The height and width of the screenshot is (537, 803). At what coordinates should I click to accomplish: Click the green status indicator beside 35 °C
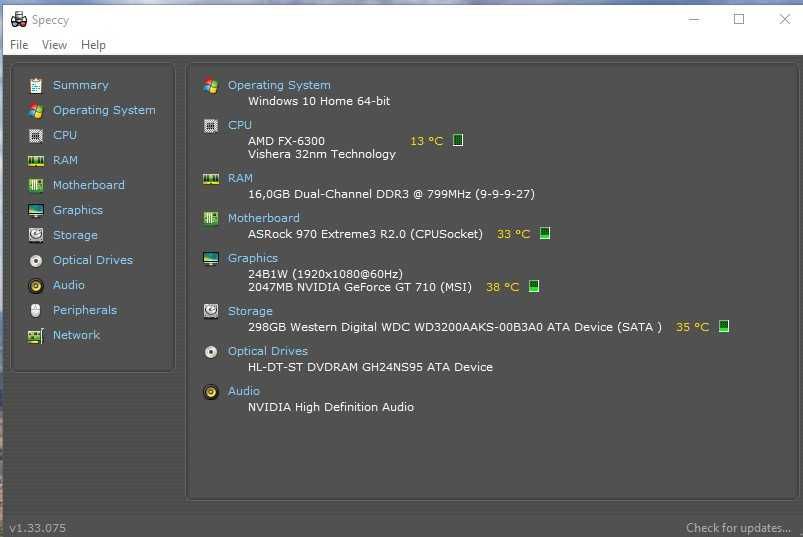[724, 326]
